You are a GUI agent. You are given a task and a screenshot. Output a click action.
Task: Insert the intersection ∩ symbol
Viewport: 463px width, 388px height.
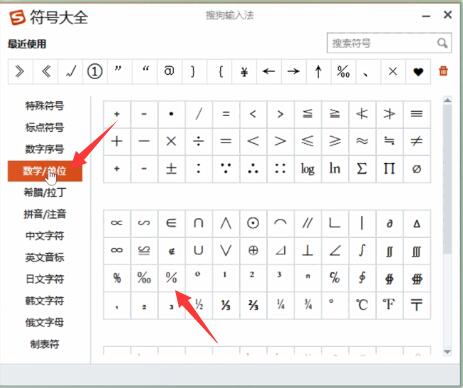pos(199,223)
